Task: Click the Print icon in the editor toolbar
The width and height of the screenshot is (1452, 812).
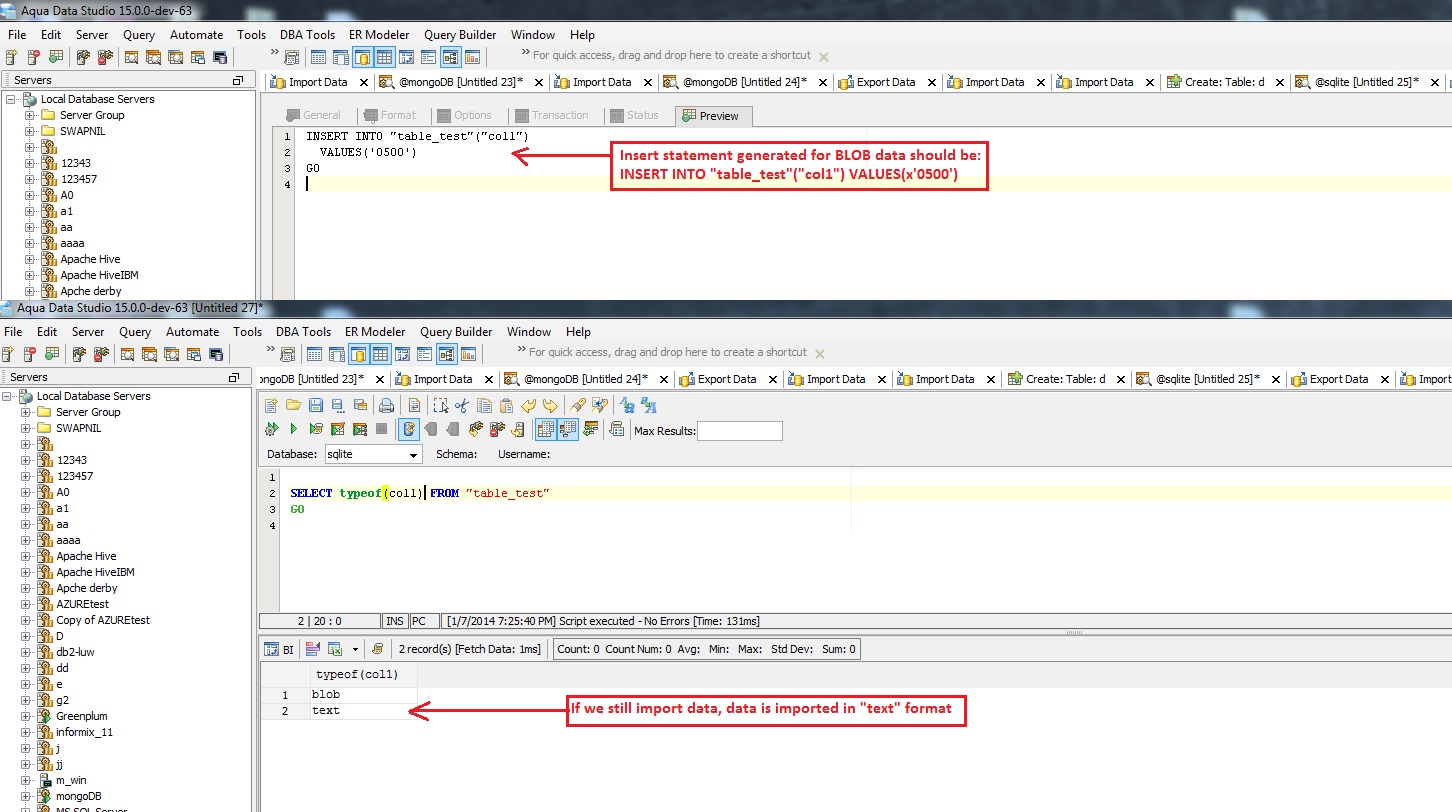Action: coord(387,405)
